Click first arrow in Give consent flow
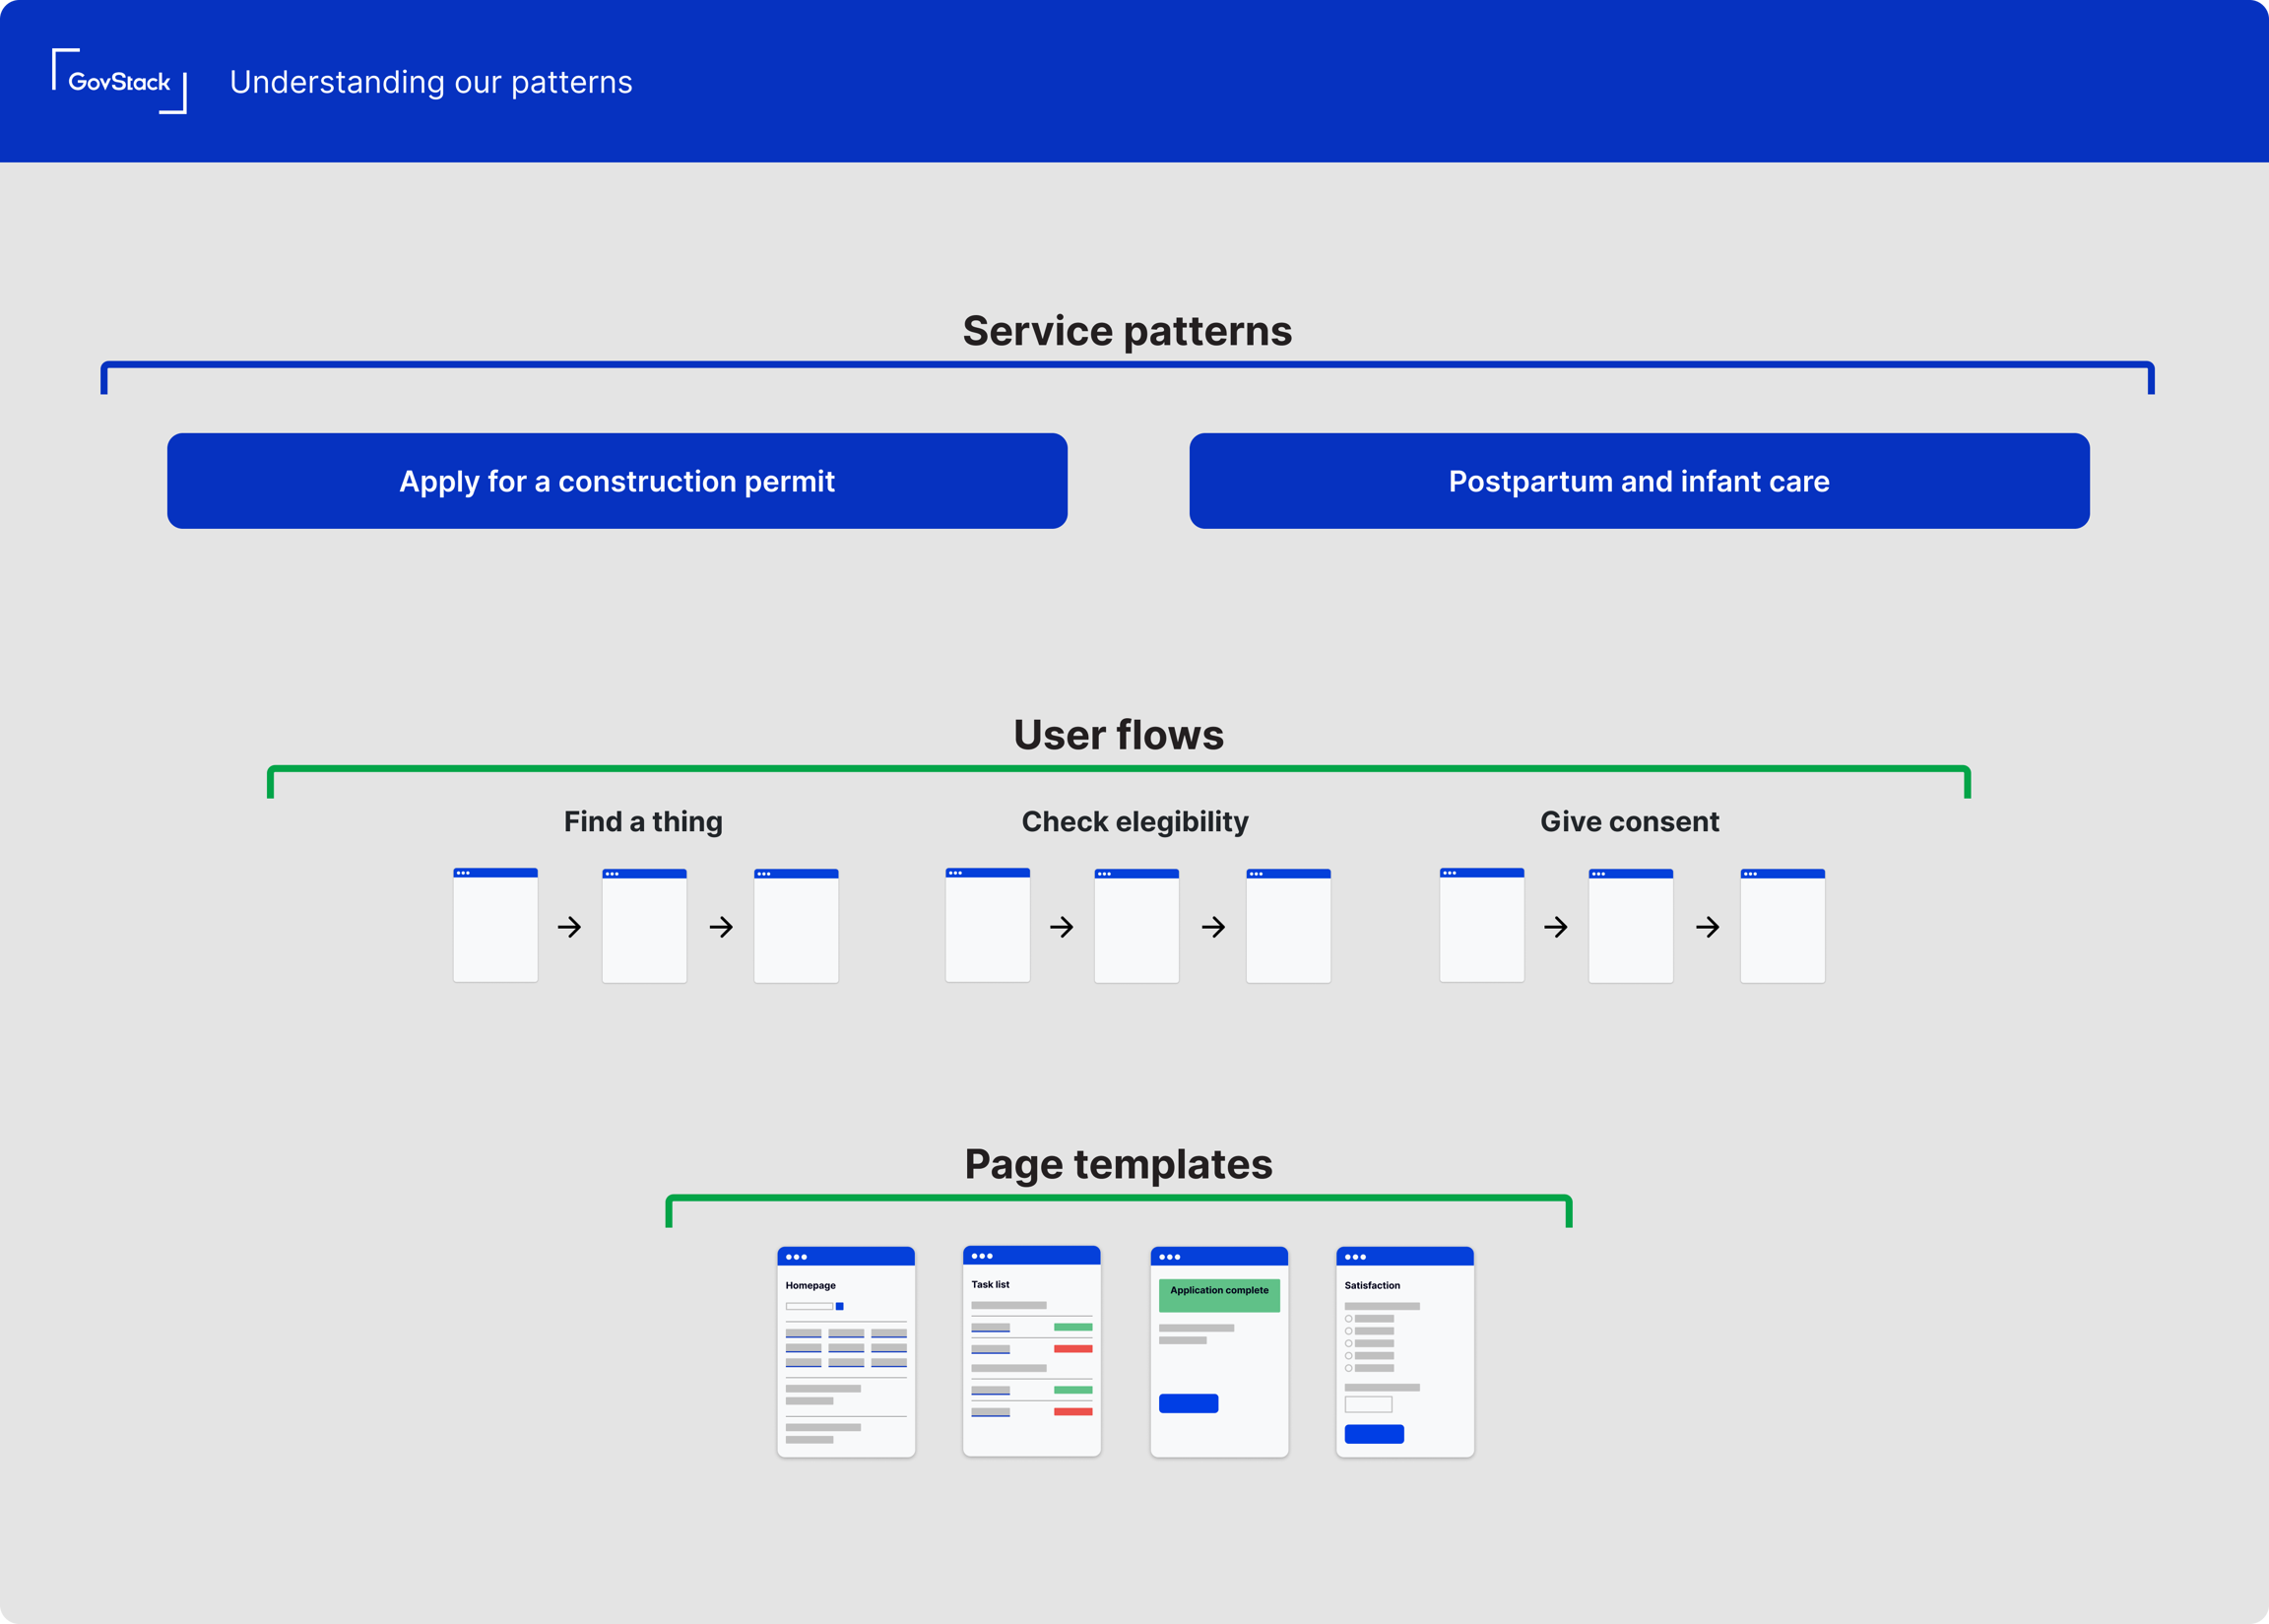The image size is (2269, 1624). pos(1555,927)
